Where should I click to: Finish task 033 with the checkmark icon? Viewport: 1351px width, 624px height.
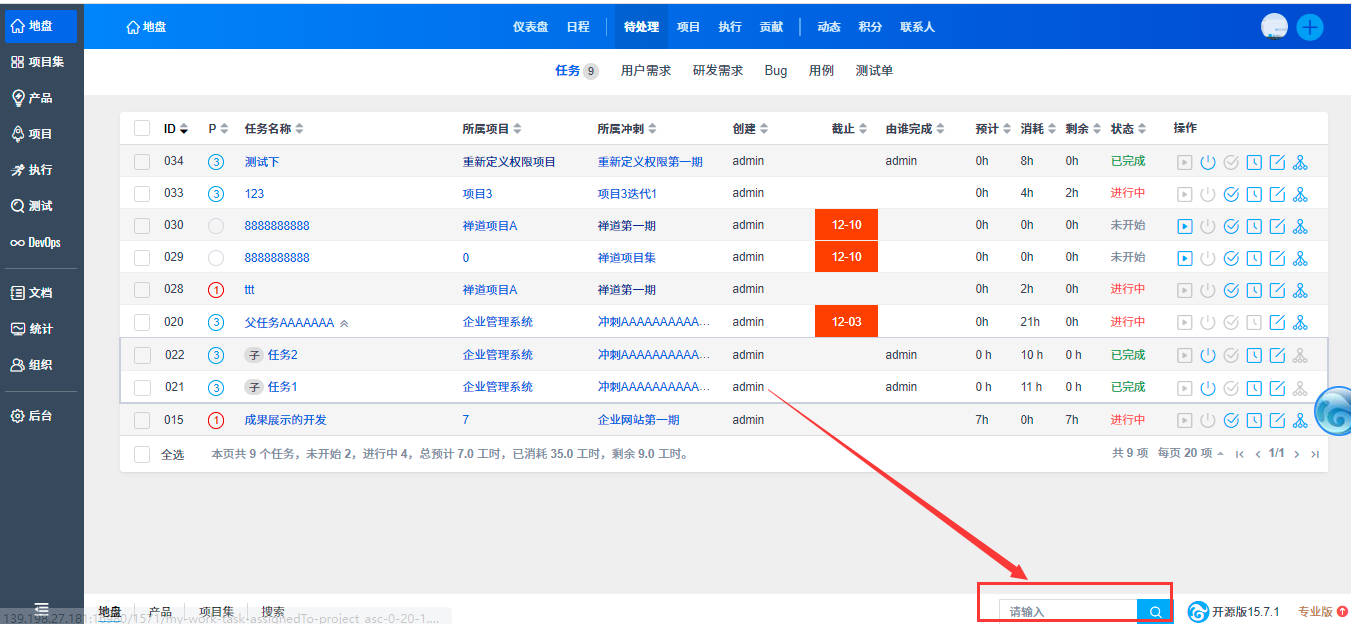(x=1231, y=194)
